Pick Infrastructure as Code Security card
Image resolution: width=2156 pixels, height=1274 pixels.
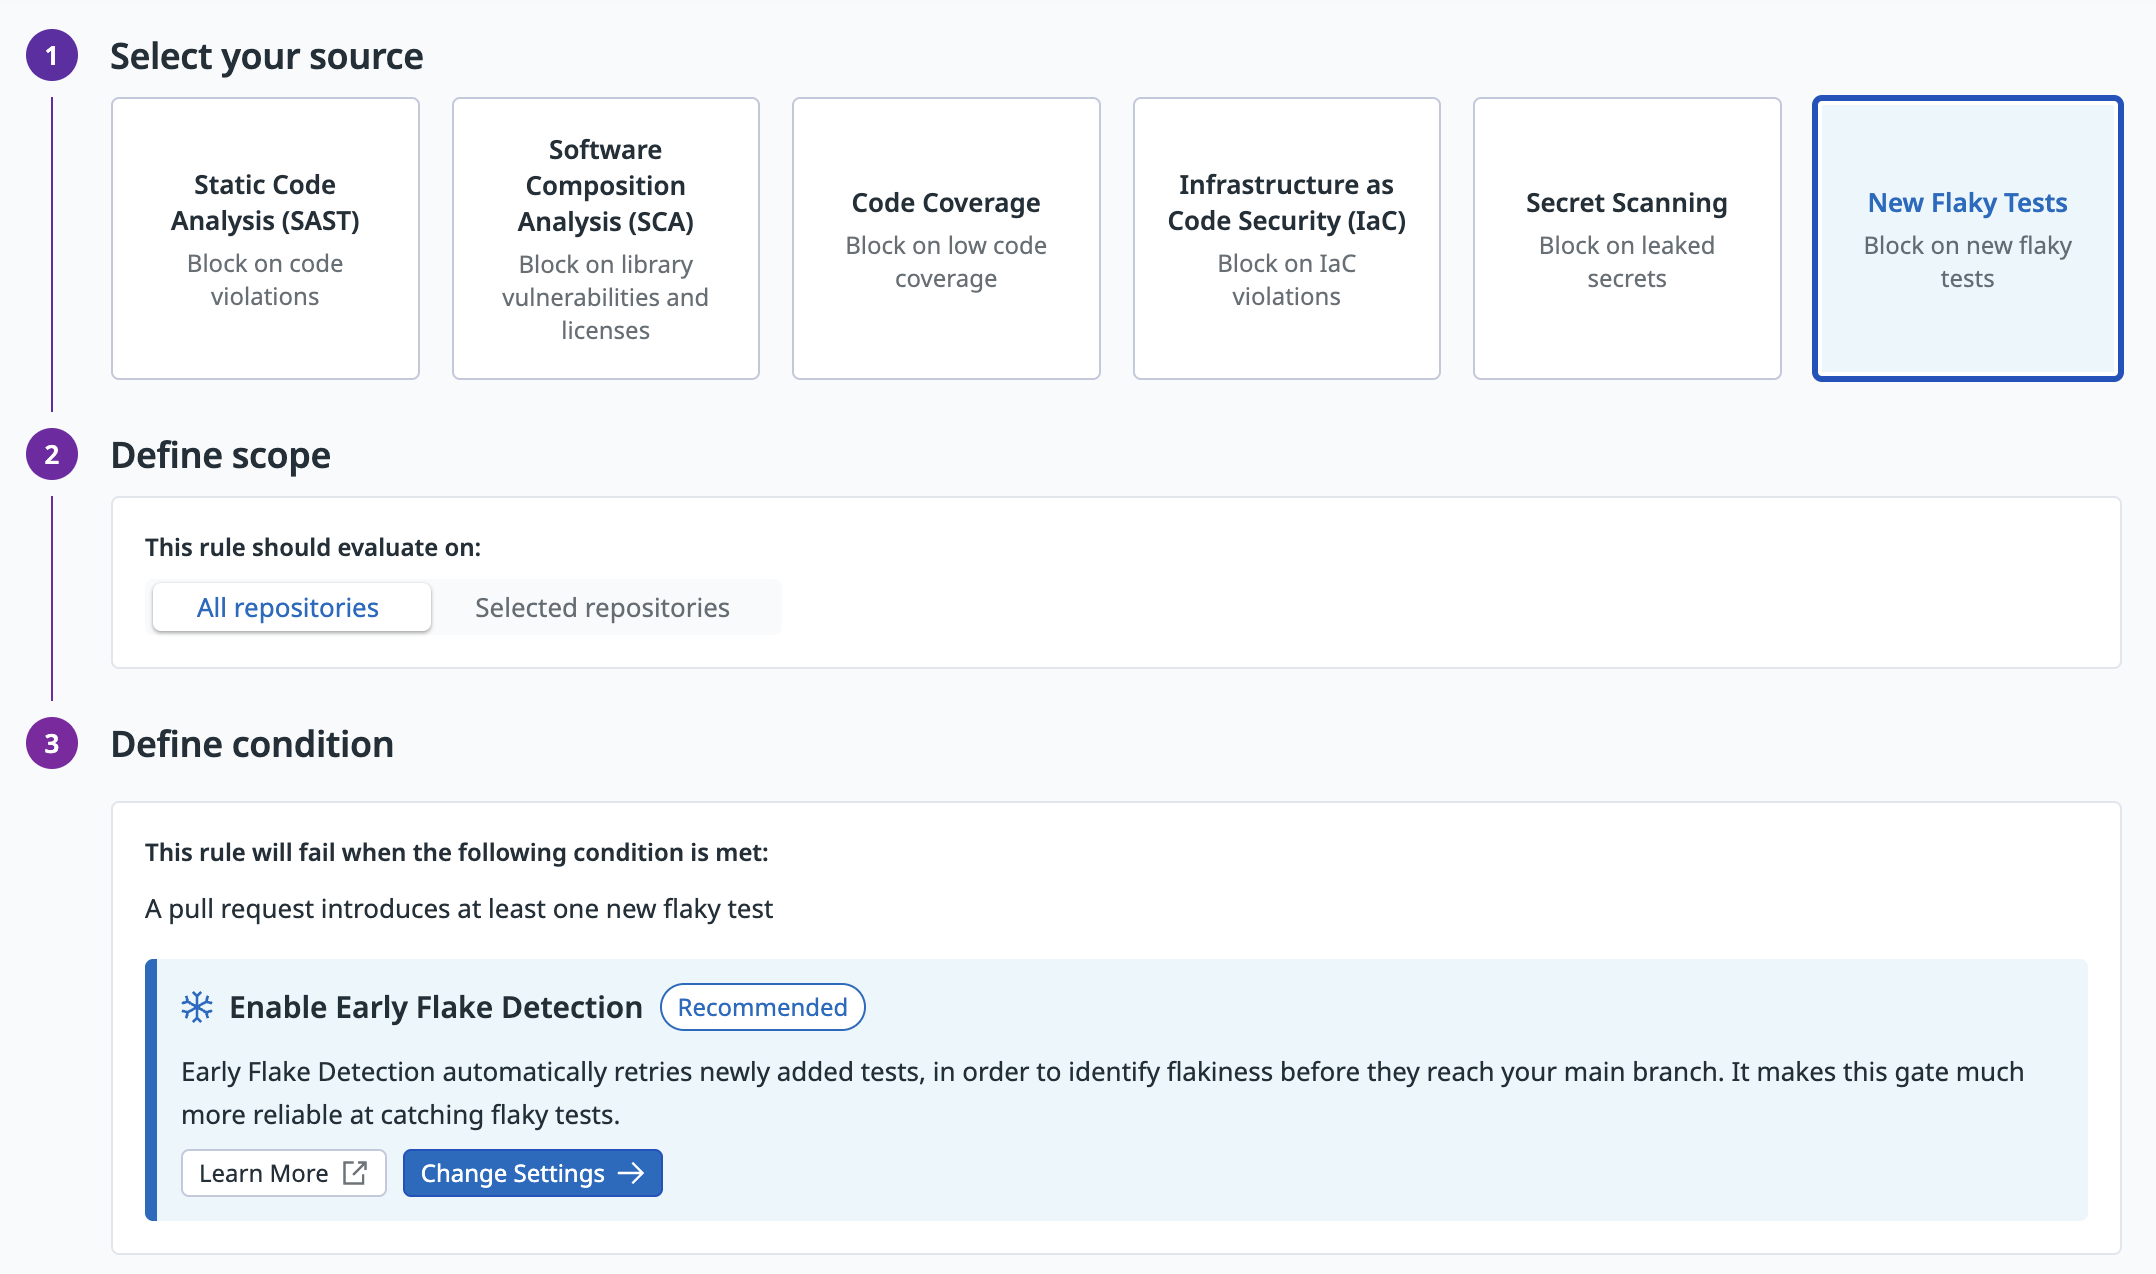[1286, 238]
